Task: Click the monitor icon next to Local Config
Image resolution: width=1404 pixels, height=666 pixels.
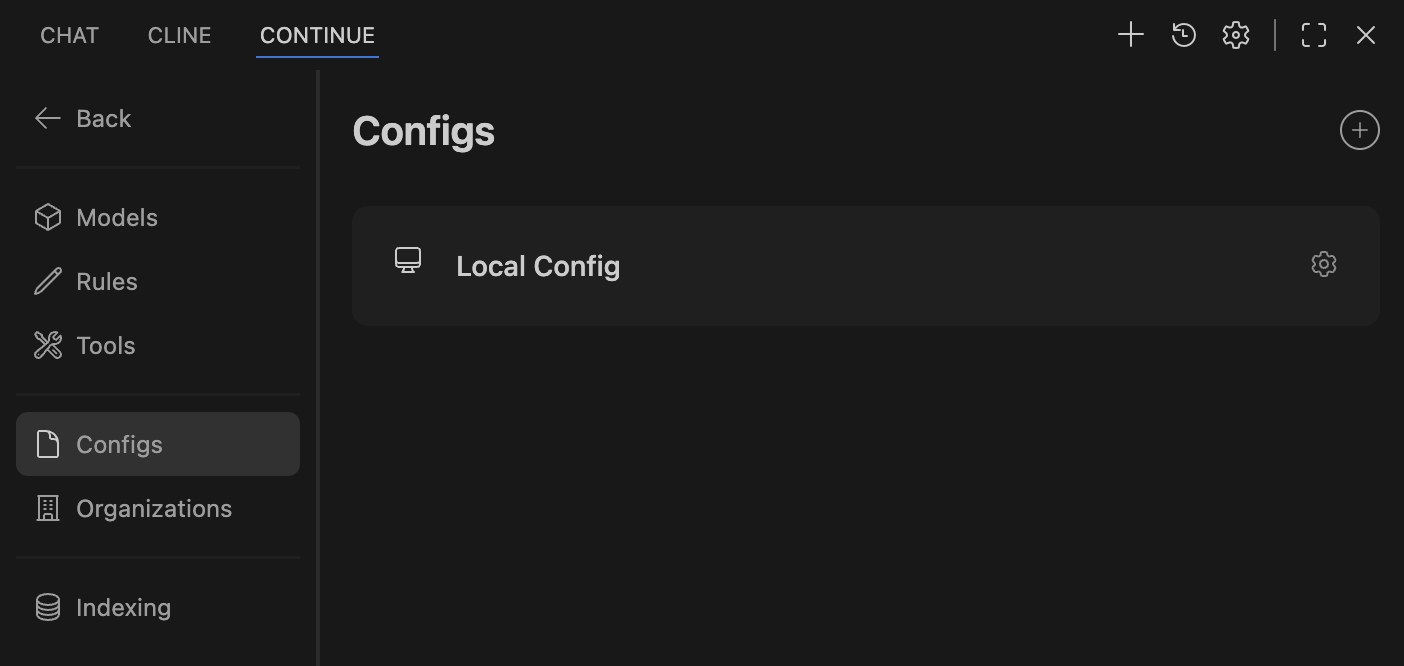Action: coord(407,260)
